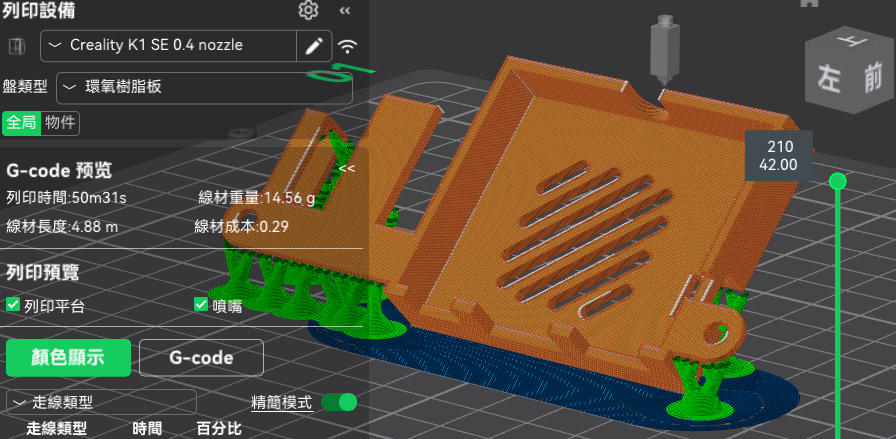Edit the Creality K1 SE preset pencil
896x439 pixels.
coord(314,46)
